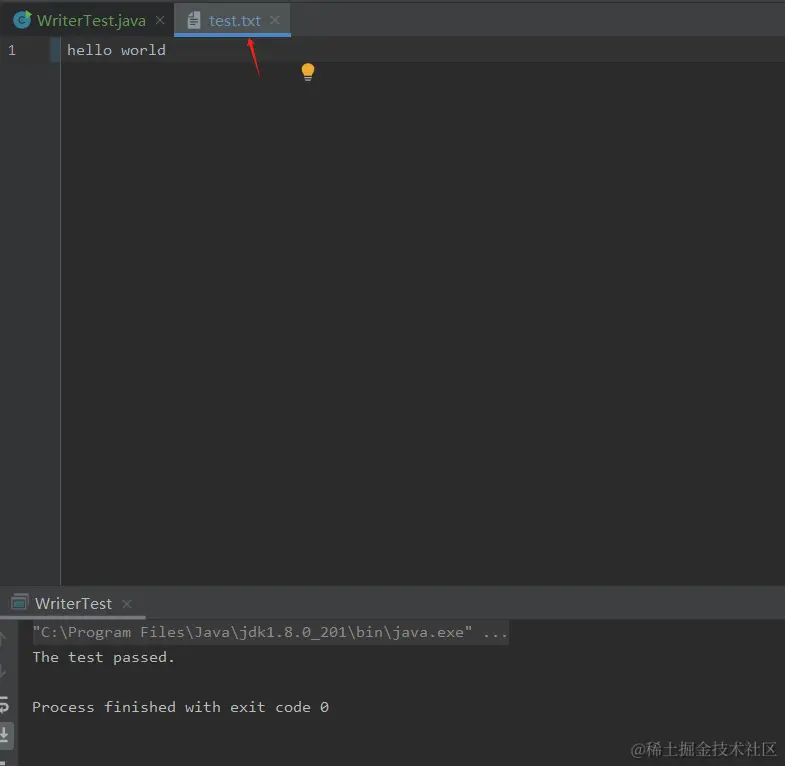
Task: Click scroll to end console icon
Action: 4,734
